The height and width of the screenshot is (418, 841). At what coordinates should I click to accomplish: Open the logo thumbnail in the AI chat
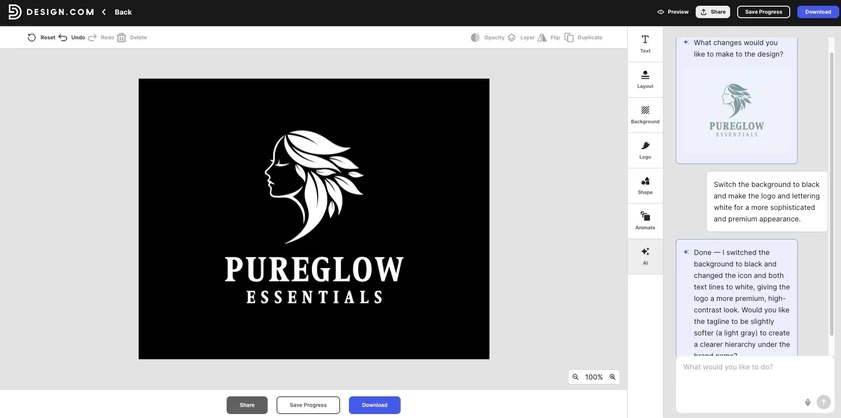[736, 111]
